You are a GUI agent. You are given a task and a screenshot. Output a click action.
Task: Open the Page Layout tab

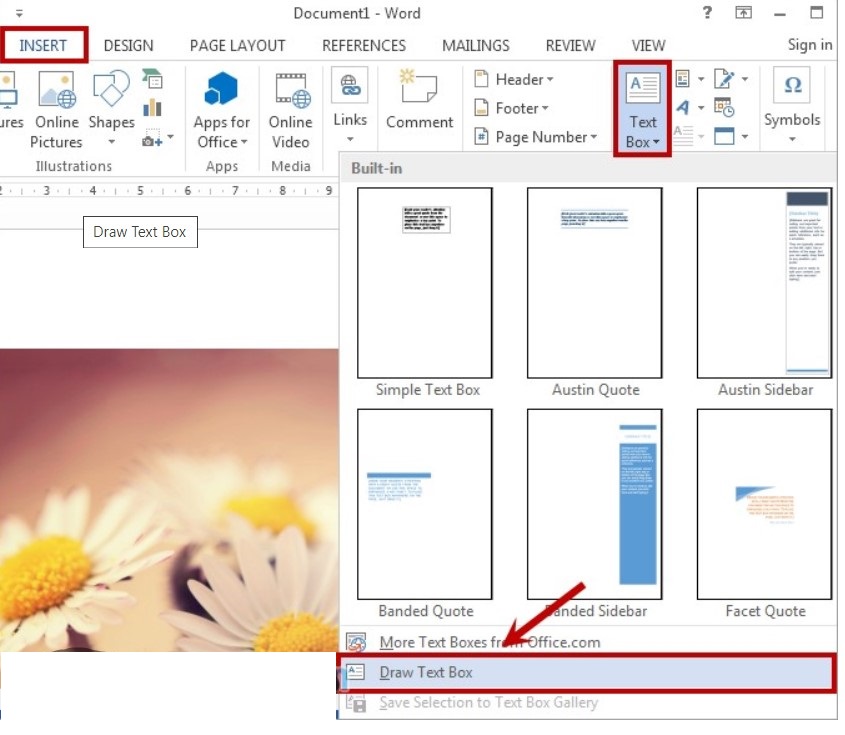pos(237,45)
